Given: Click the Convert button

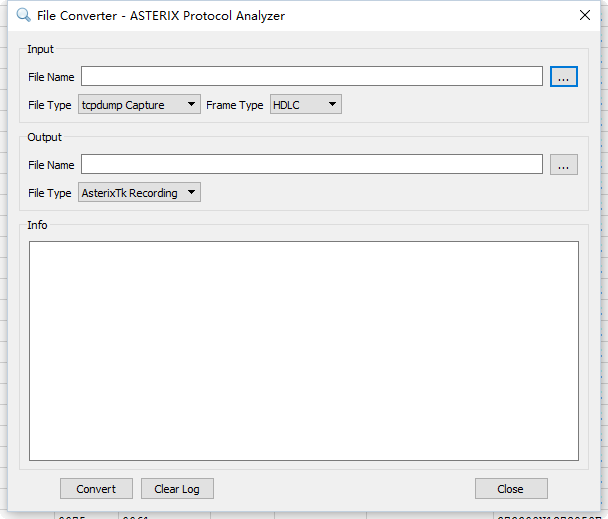Looking at the screenshot, I should 96,489.
